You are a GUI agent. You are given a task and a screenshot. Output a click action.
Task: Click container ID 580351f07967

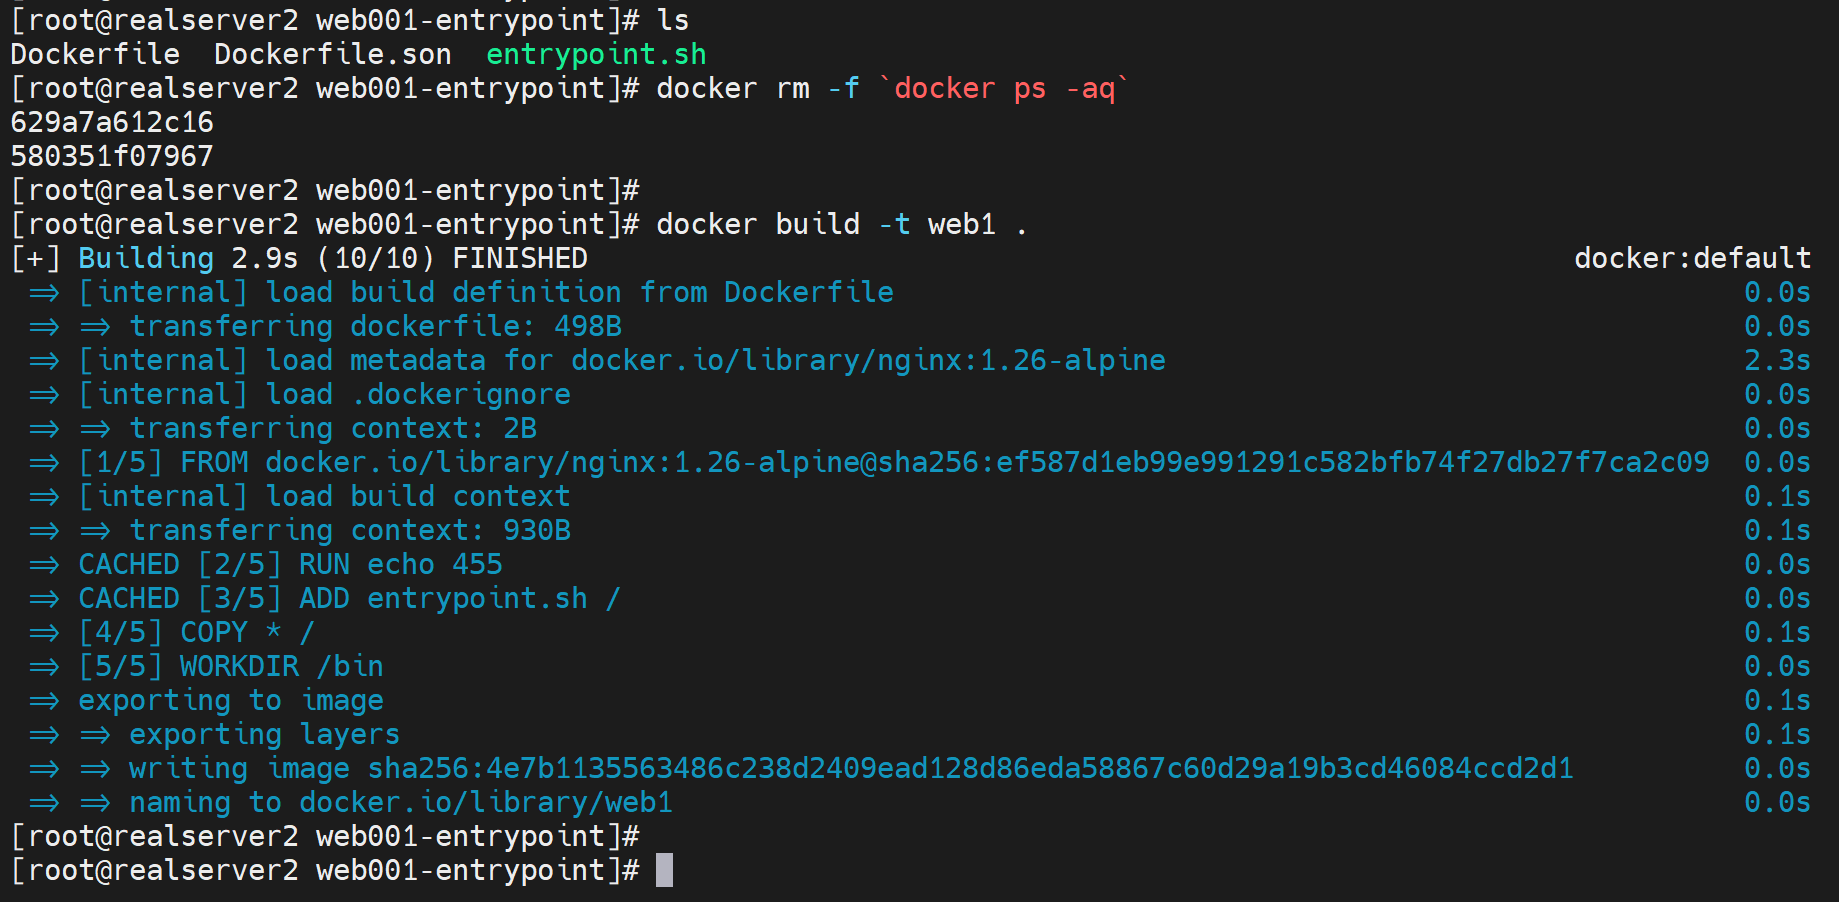click(x=112, y=156)
